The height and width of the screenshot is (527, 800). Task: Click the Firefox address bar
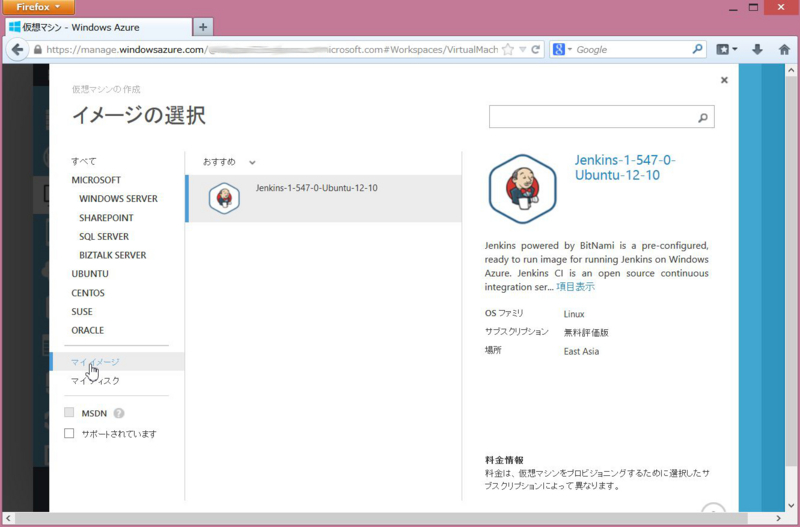(x=271, y=49)
